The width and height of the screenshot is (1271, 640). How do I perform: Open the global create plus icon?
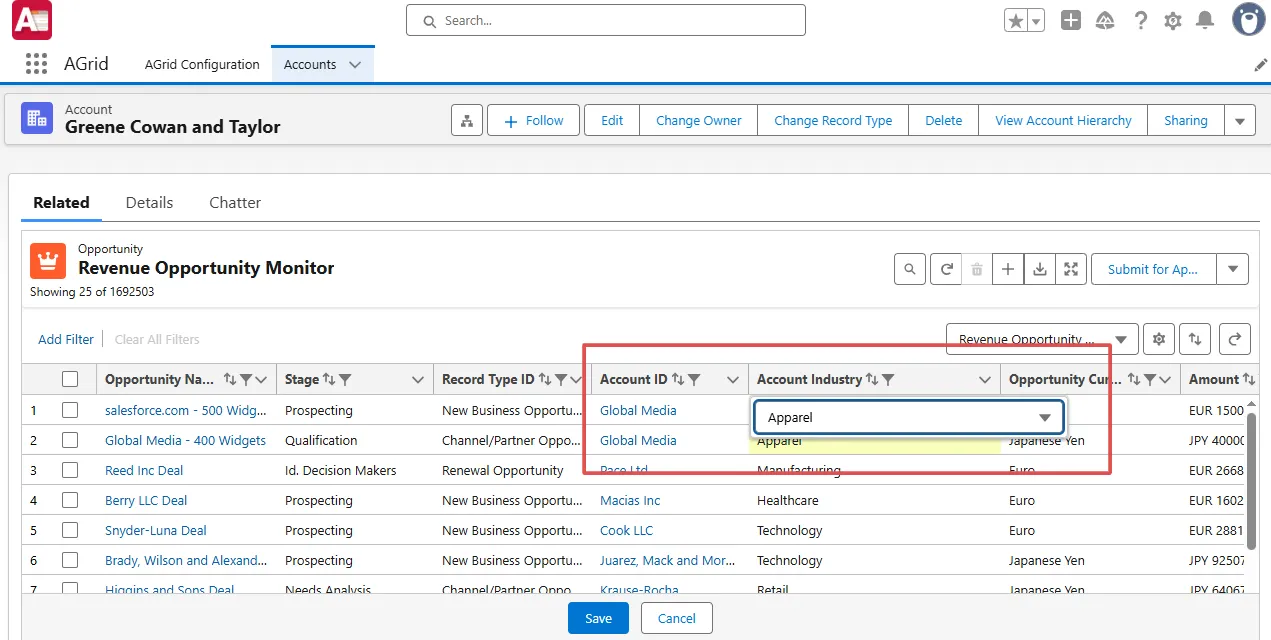click(1071, 21)
